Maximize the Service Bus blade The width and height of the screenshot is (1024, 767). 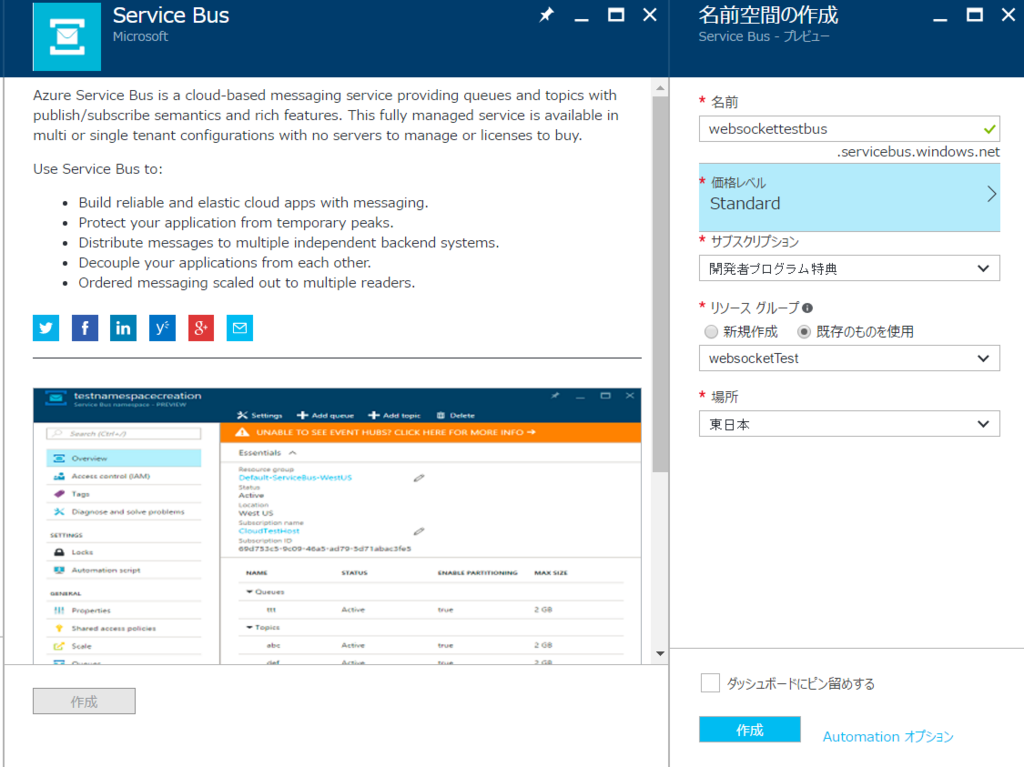coord(616,14)
